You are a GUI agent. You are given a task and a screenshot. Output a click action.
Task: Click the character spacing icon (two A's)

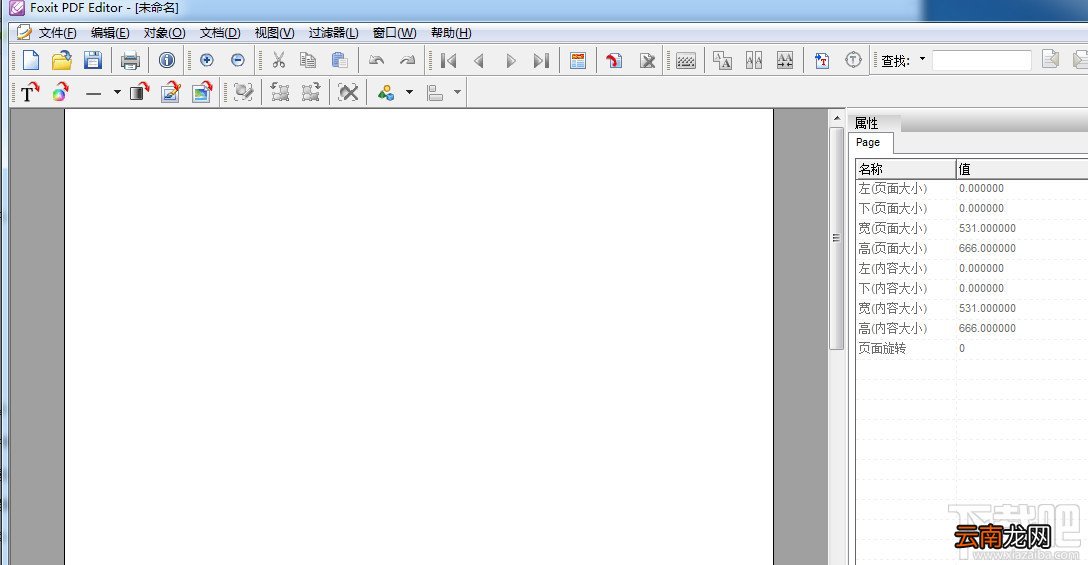(754, 60)
